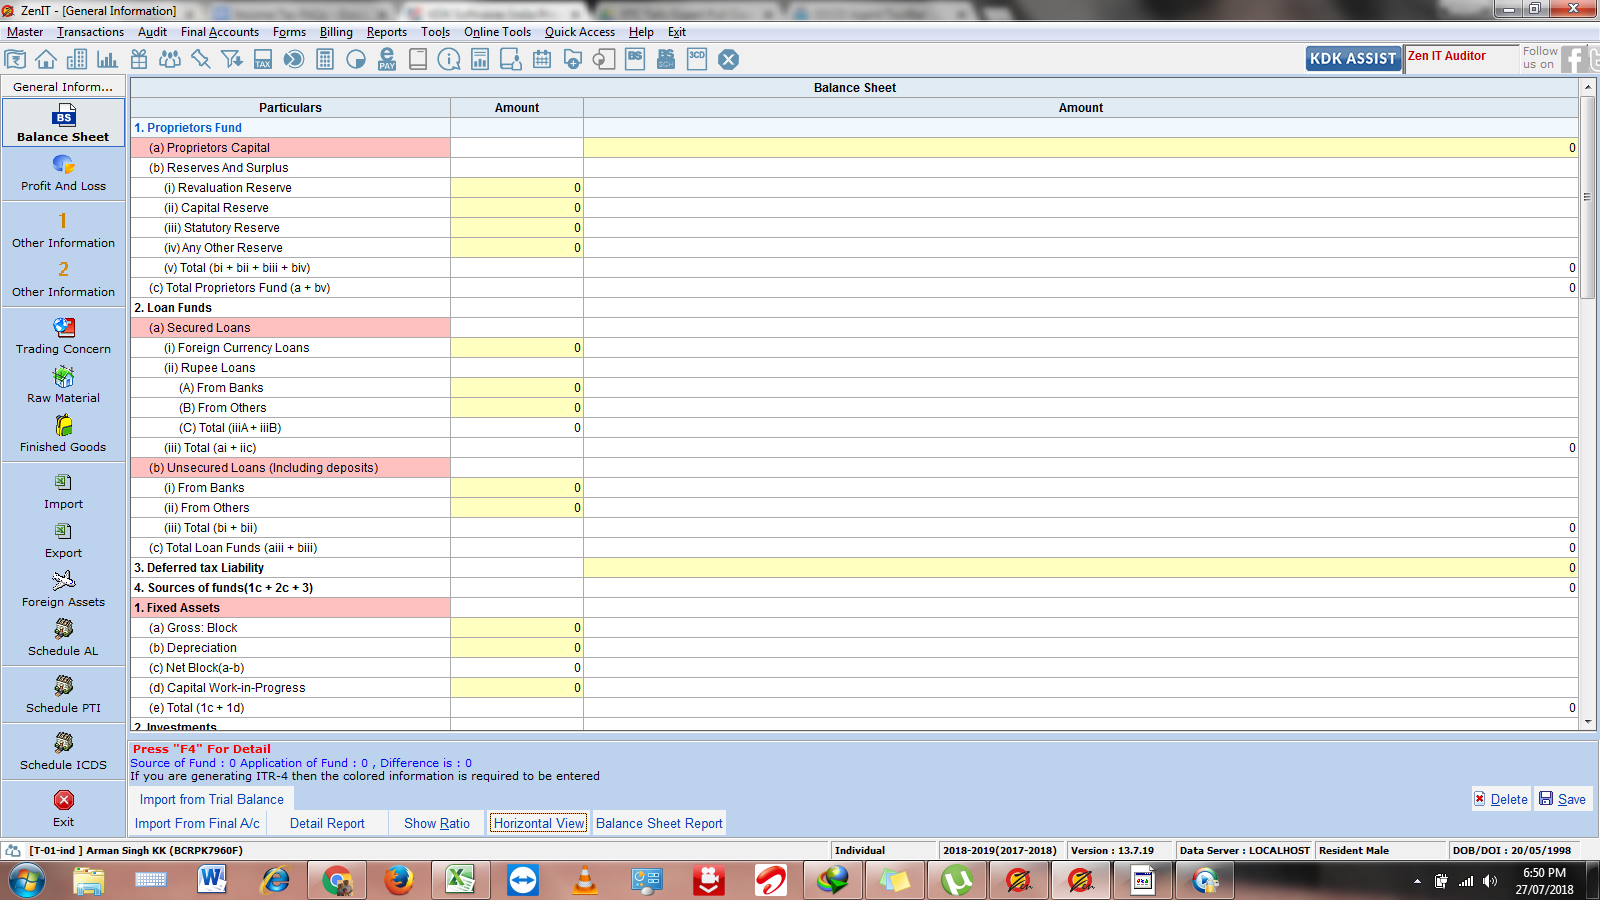
Task: Open Finished Goods in the sidebar
Action: tap(63, 434)
